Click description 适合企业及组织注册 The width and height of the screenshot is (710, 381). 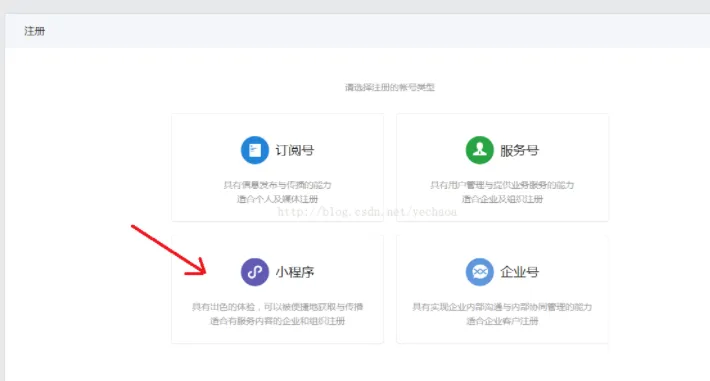click(x=502, y=199)
